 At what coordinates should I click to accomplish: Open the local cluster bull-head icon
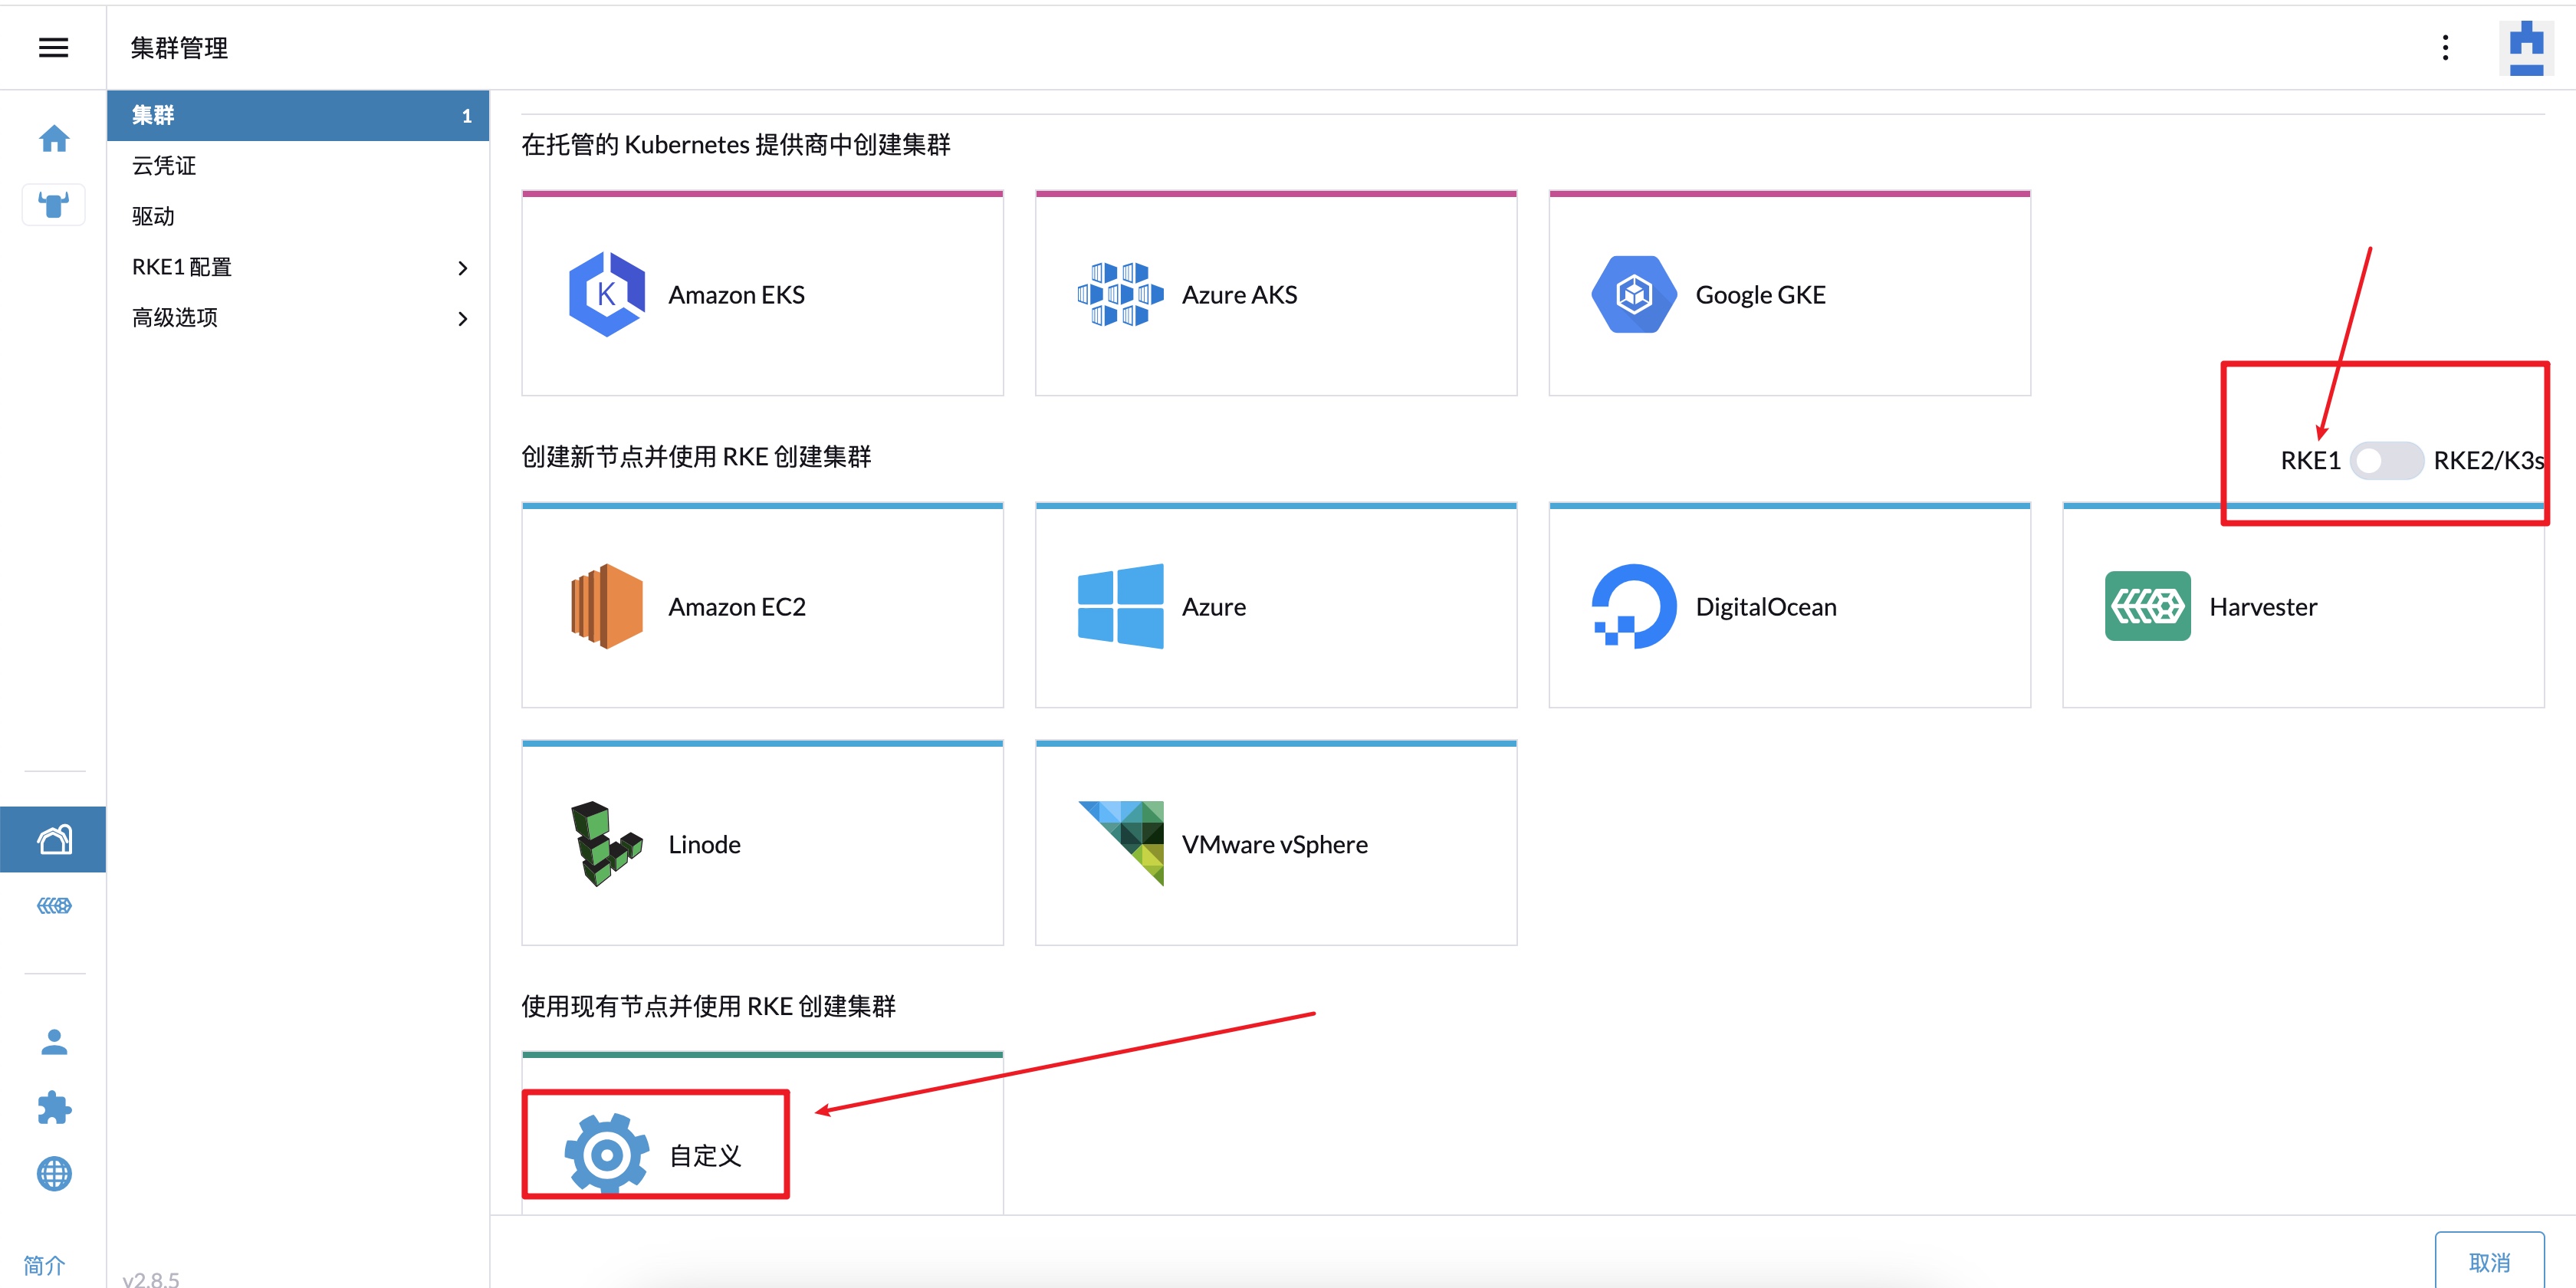(54, 204)
